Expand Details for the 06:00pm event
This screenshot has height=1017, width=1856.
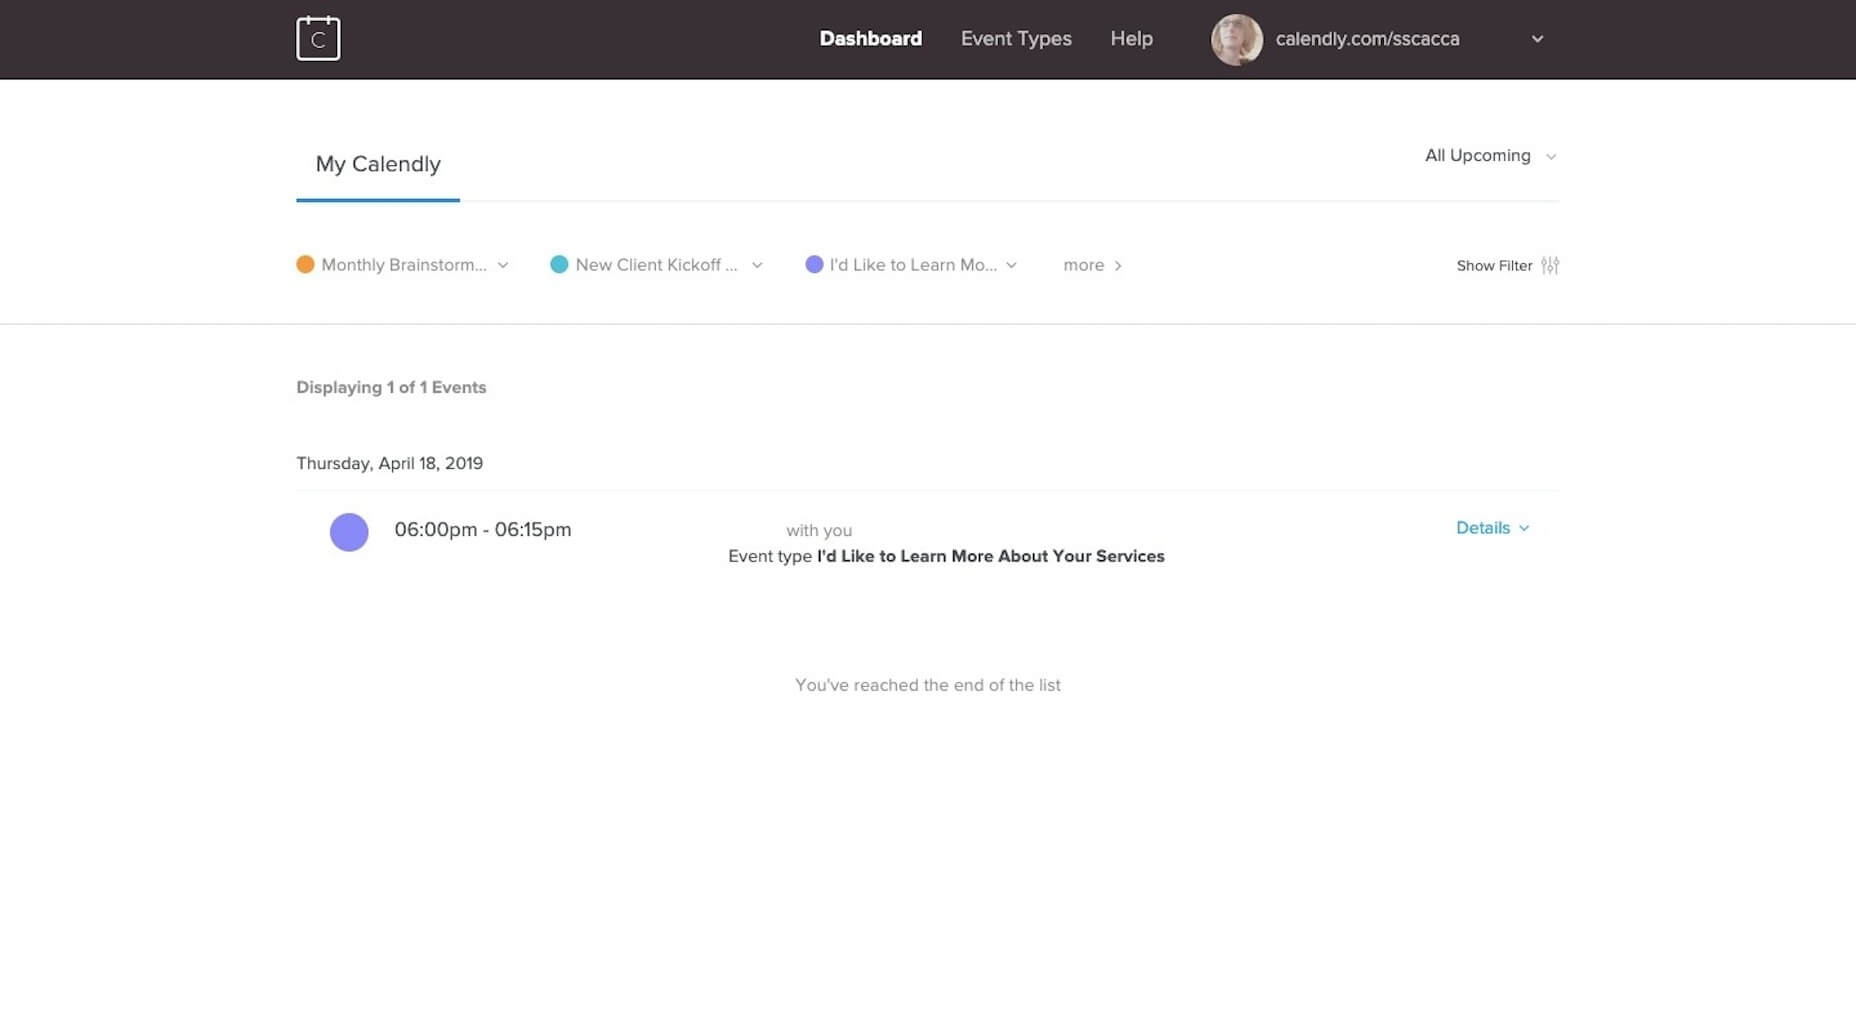[x=1492, y=528]
